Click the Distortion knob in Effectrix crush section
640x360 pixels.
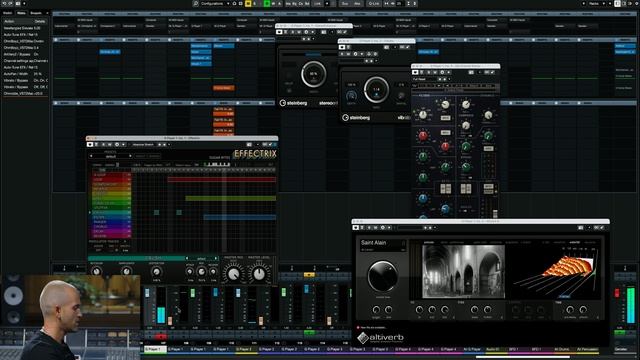156,271
